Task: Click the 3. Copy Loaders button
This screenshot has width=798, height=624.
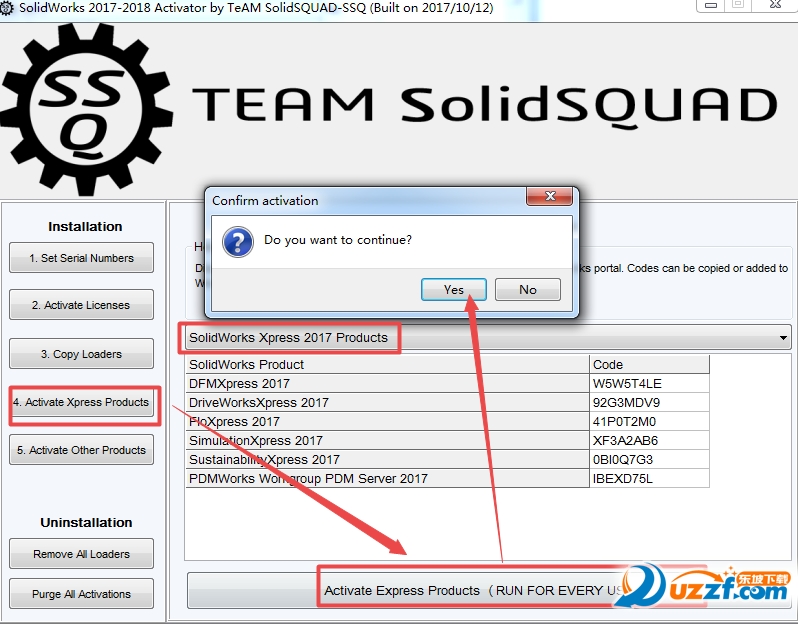Action: [81, 354]
